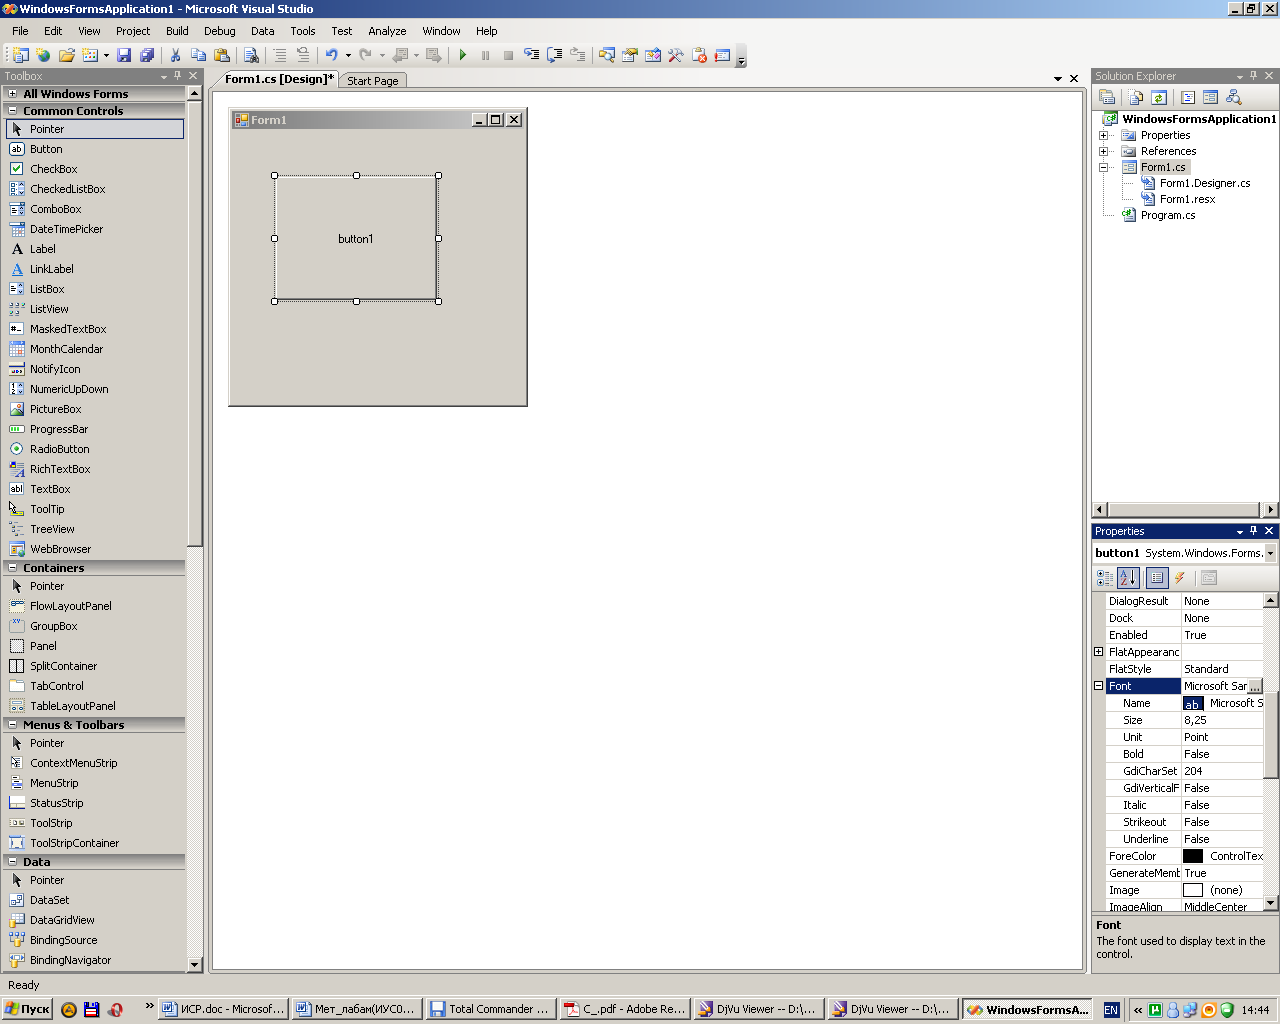Viewport: 1280px width, 1024px height.
Task: Click the Paste clipboard toolbar icon
Action: pos(222,55)
